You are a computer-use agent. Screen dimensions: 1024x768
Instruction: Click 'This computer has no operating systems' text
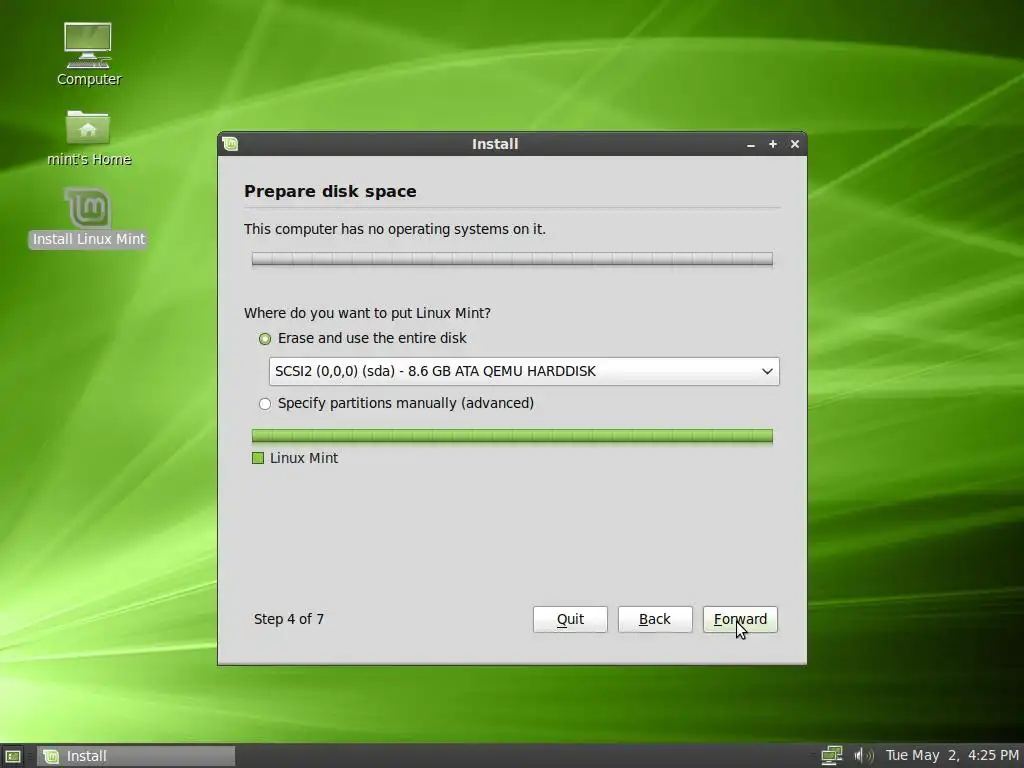[x=394, y=229]
